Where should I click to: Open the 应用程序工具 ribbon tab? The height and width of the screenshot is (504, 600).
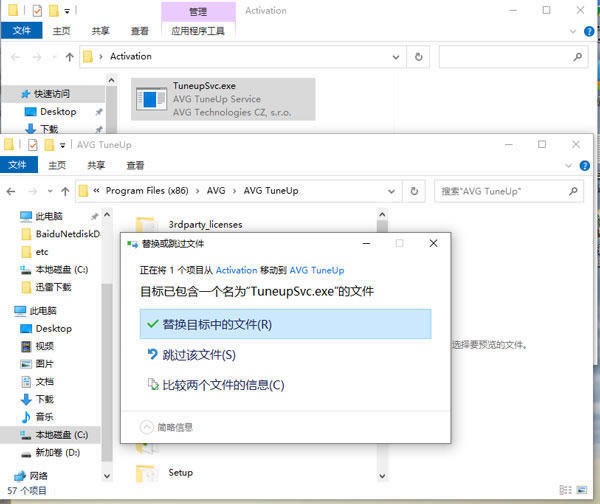click(198, 31)
